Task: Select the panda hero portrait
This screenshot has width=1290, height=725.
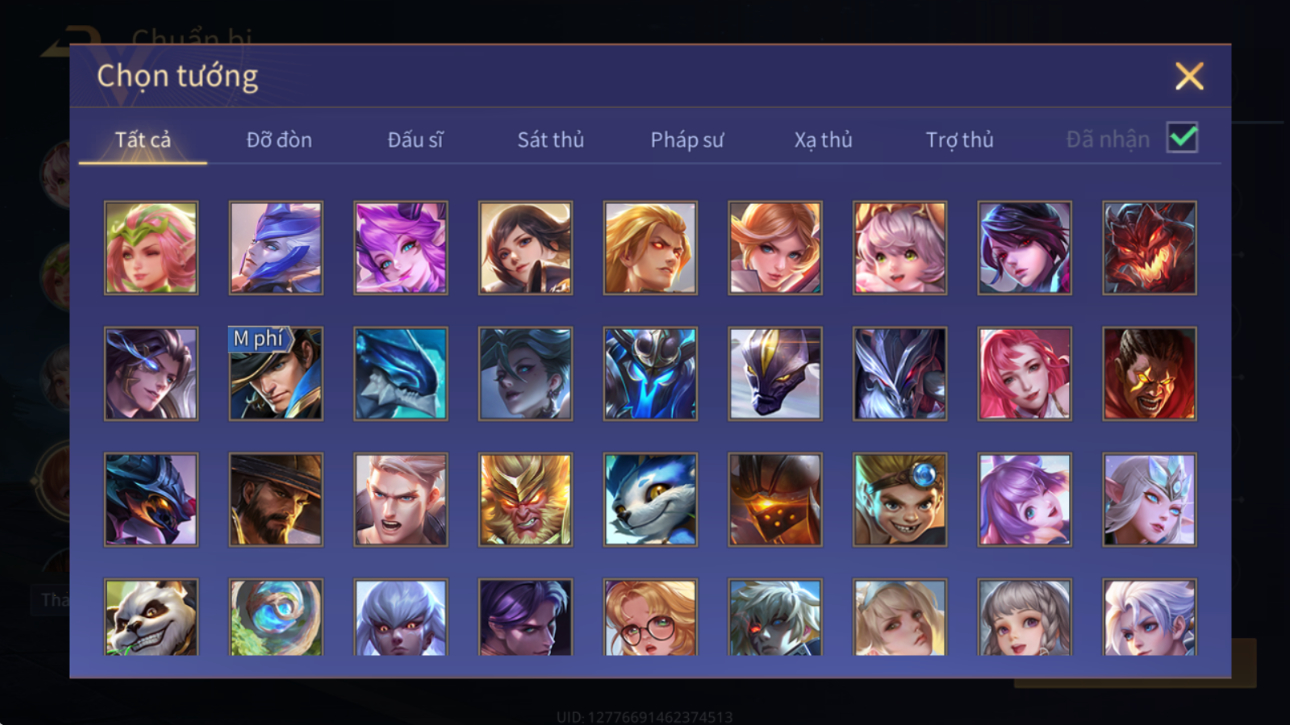Action: pos(151,617)
